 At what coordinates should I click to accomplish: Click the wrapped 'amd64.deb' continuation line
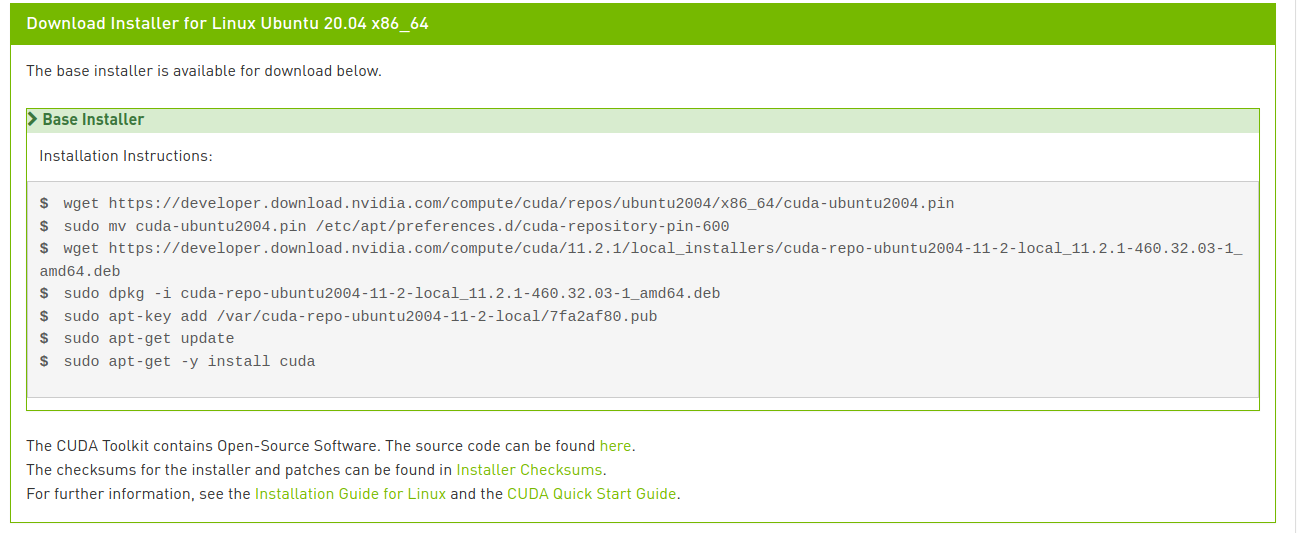tap(81, 271)
